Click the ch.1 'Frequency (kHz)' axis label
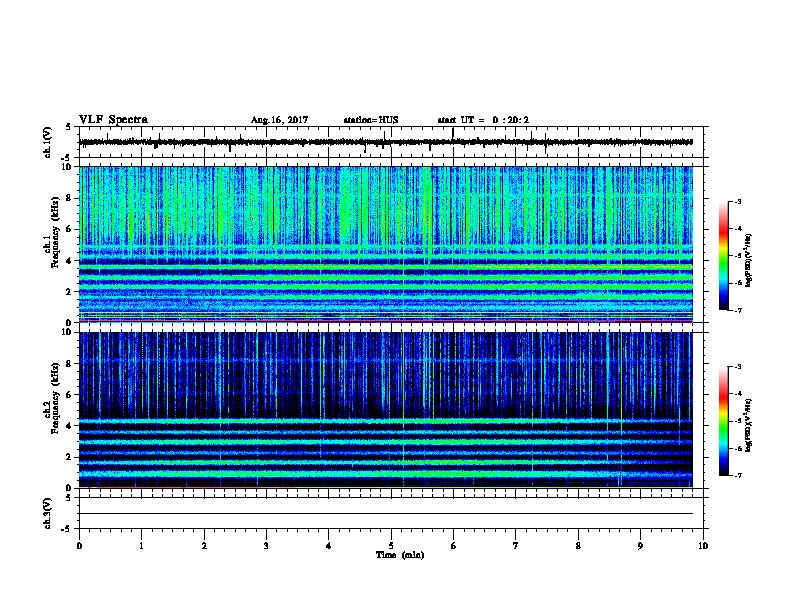Viewport: 792px width, 612px height. (x=55, y=233)
